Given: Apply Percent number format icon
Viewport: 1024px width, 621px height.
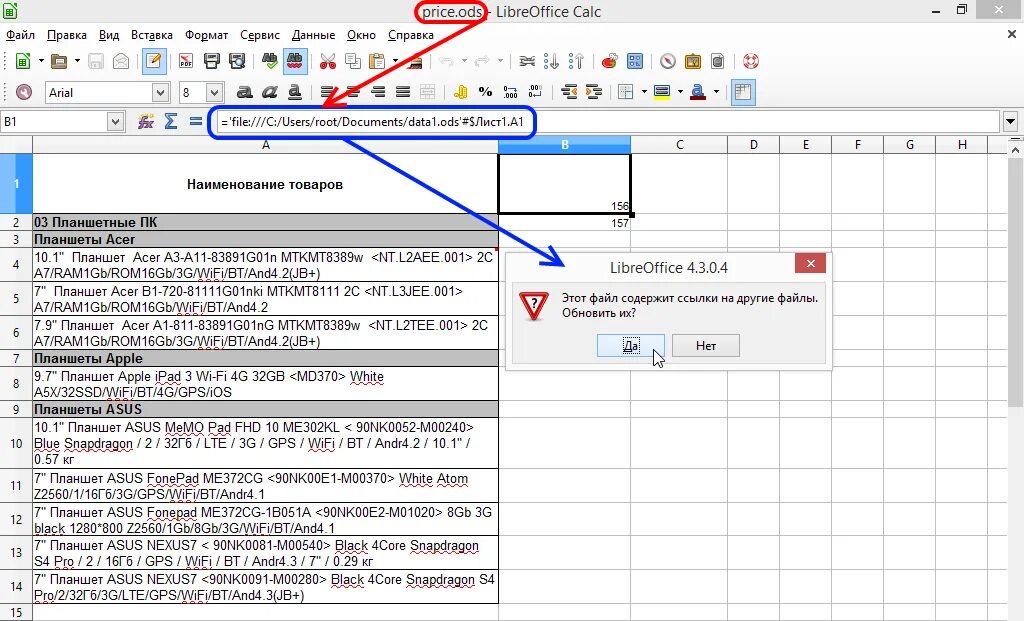Looking at the screenshot, I should 485,92.
